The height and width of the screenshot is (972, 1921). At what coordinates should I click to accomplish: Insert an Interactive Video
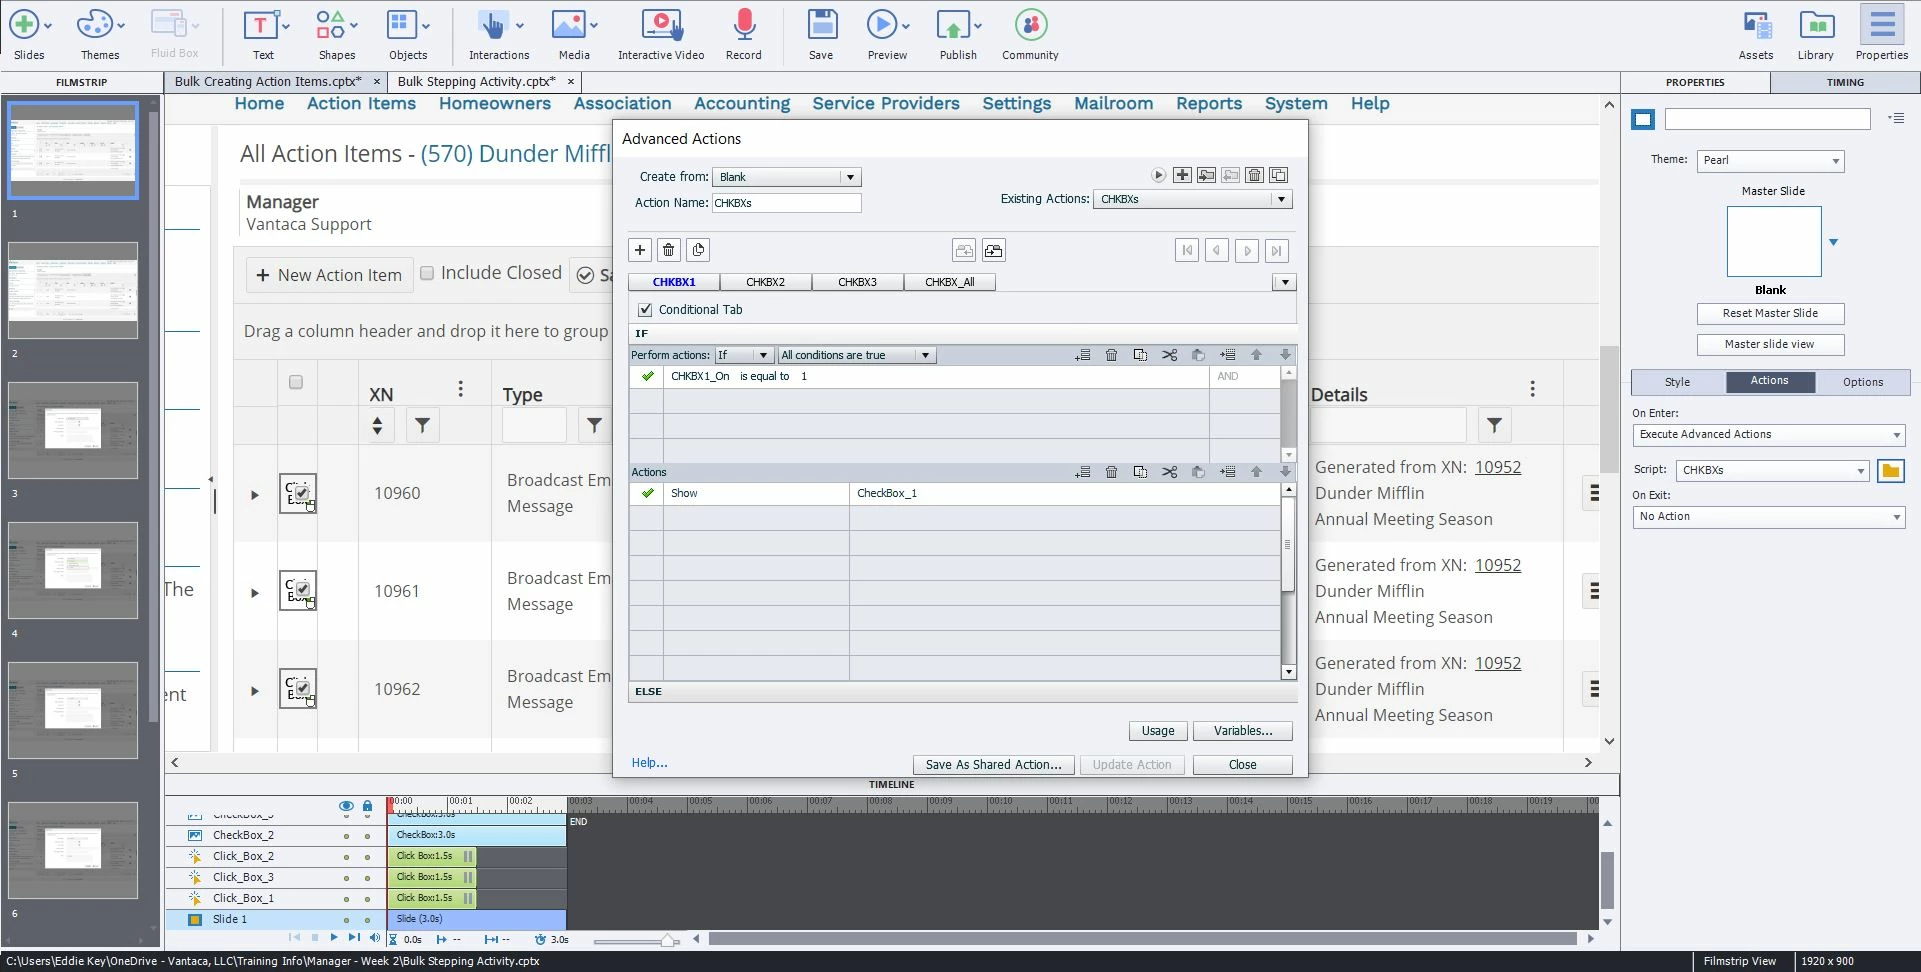pos(661,35)
